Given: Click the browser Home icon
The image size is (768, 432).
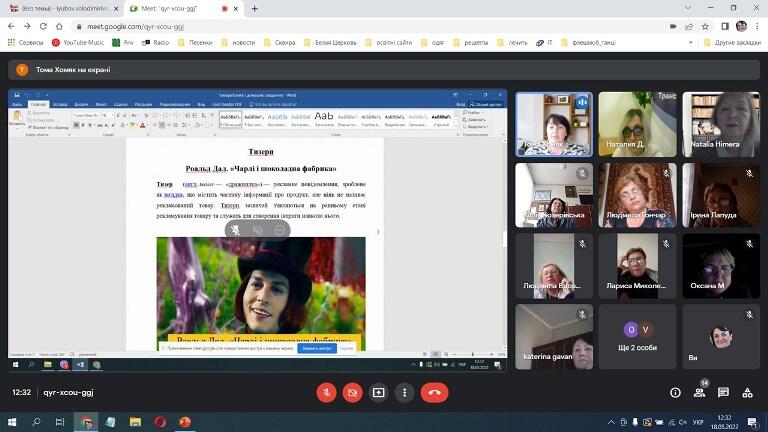Looking at the screenshot, I should point(59,26).
